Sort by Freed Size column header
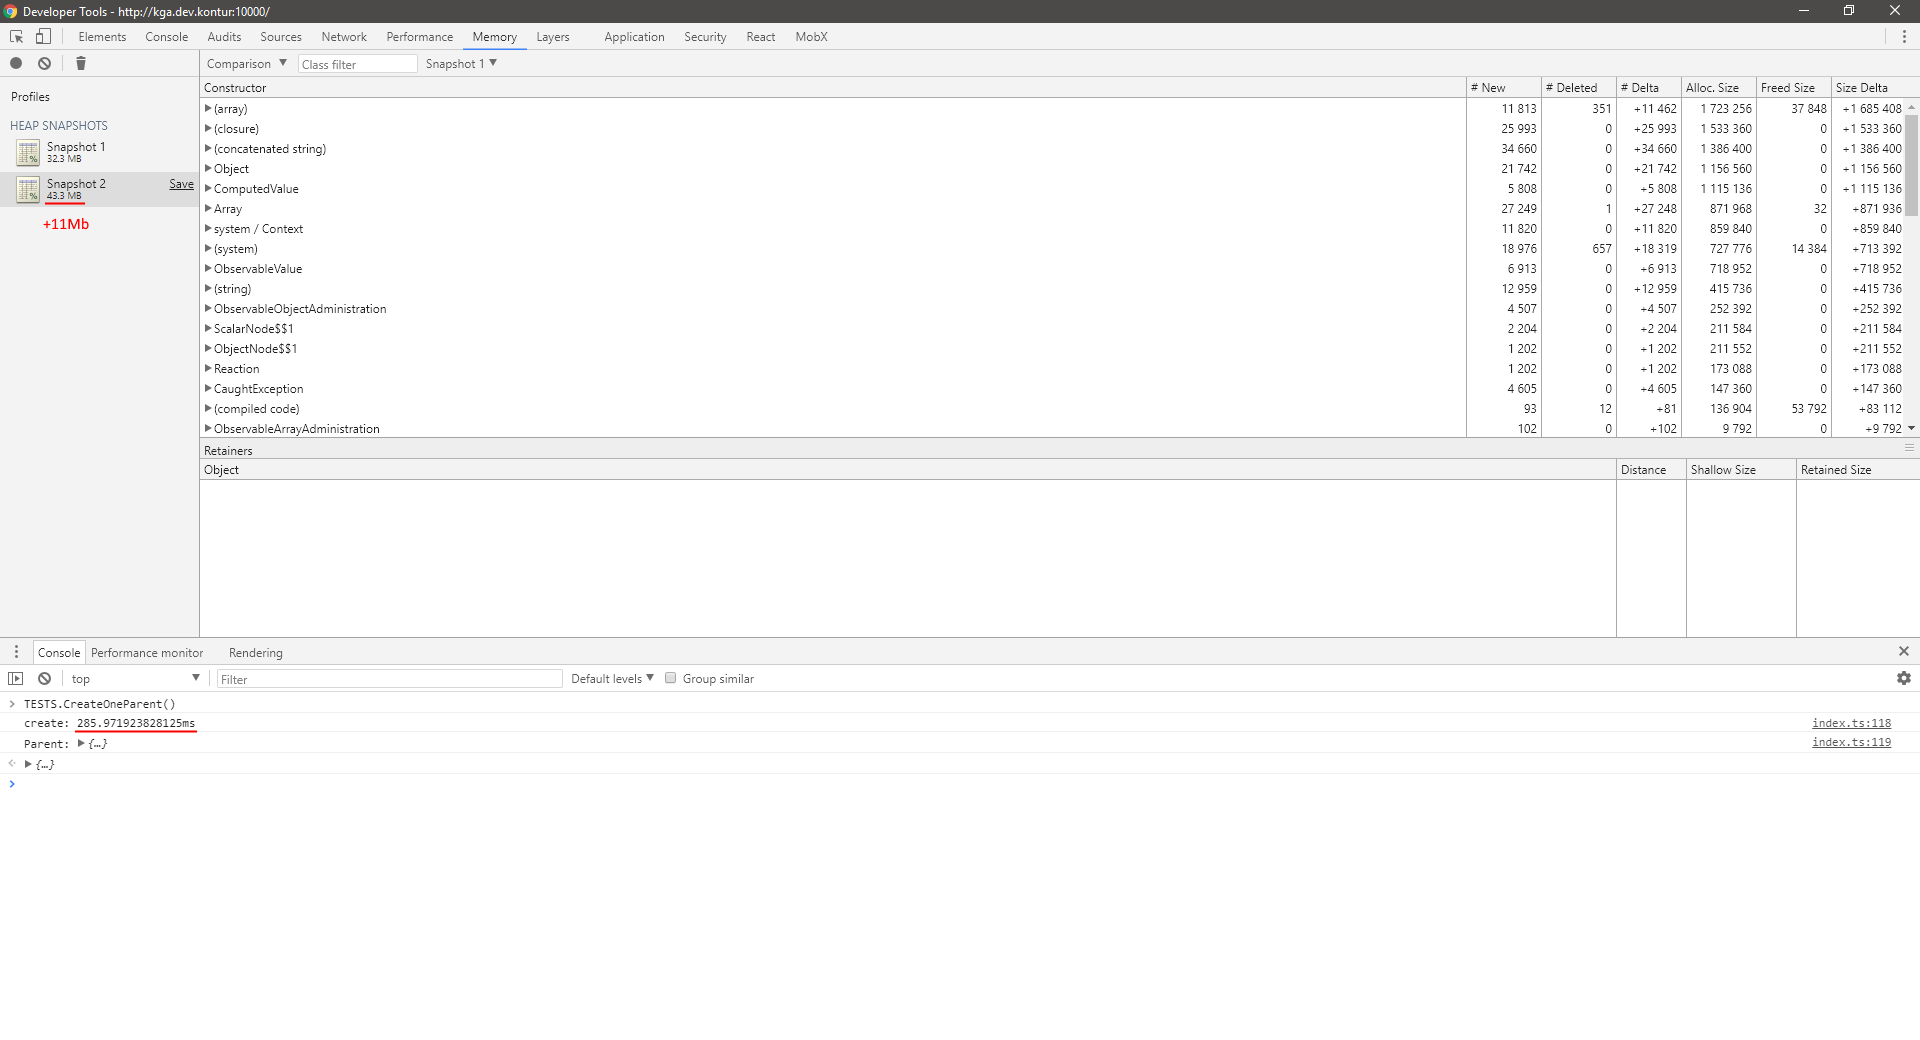The width and height of the screenshot is (1920, 1040). tap(1794, 88)
